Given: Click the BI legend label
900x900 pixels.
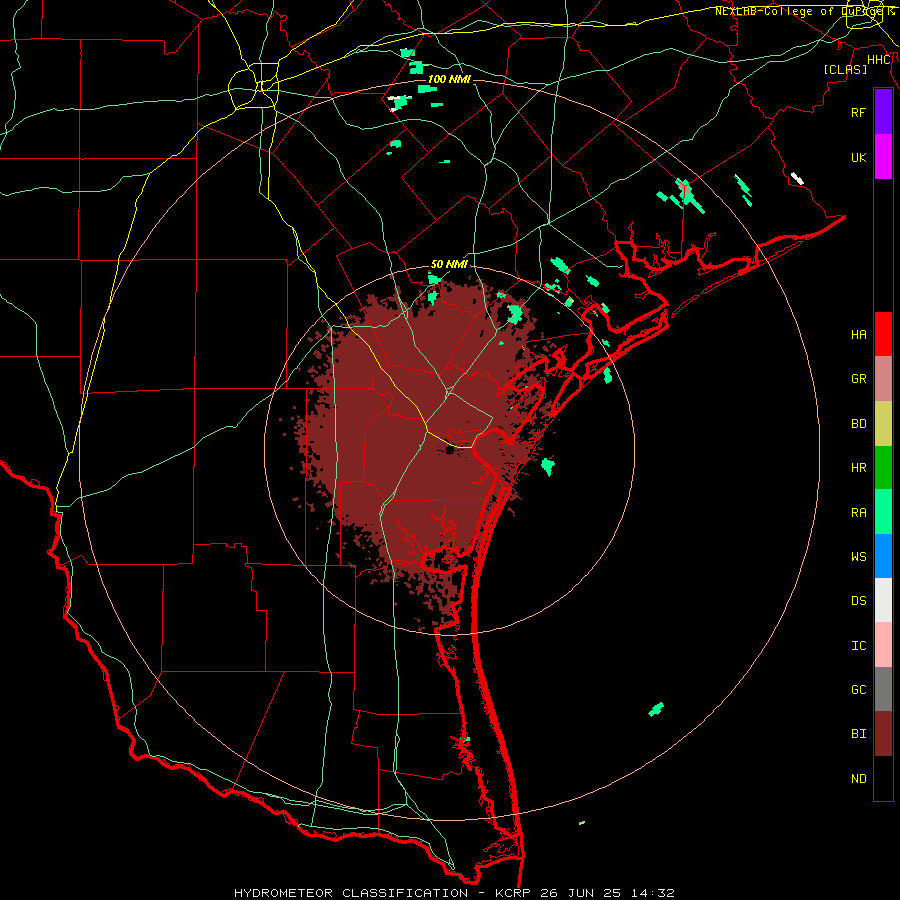Looking at the screenshot, I should tap(858, 734).
